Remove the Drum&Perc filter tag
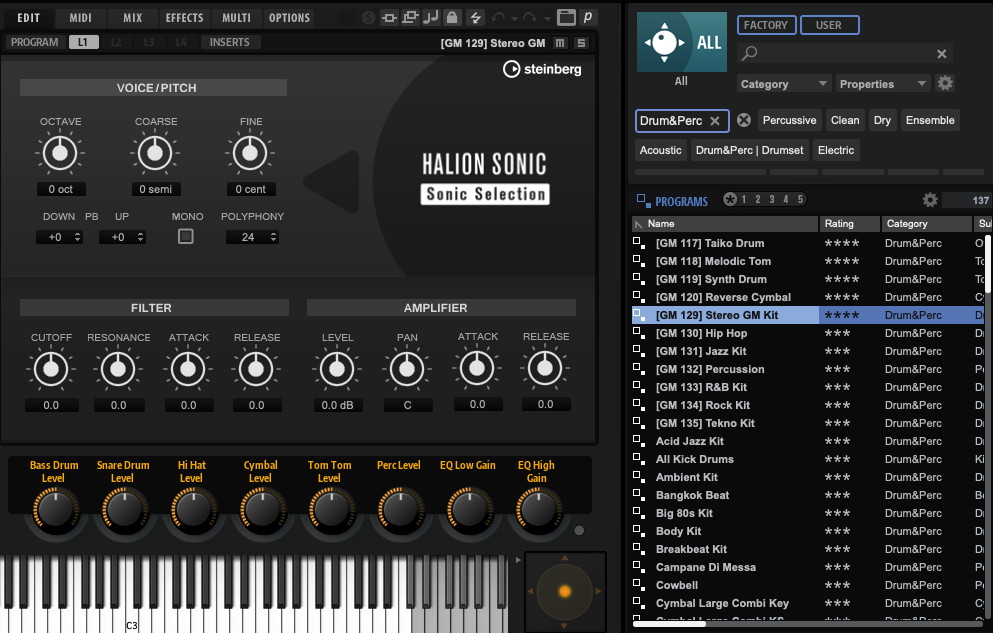This screenshot has width=993, height=633. [715, 121]
